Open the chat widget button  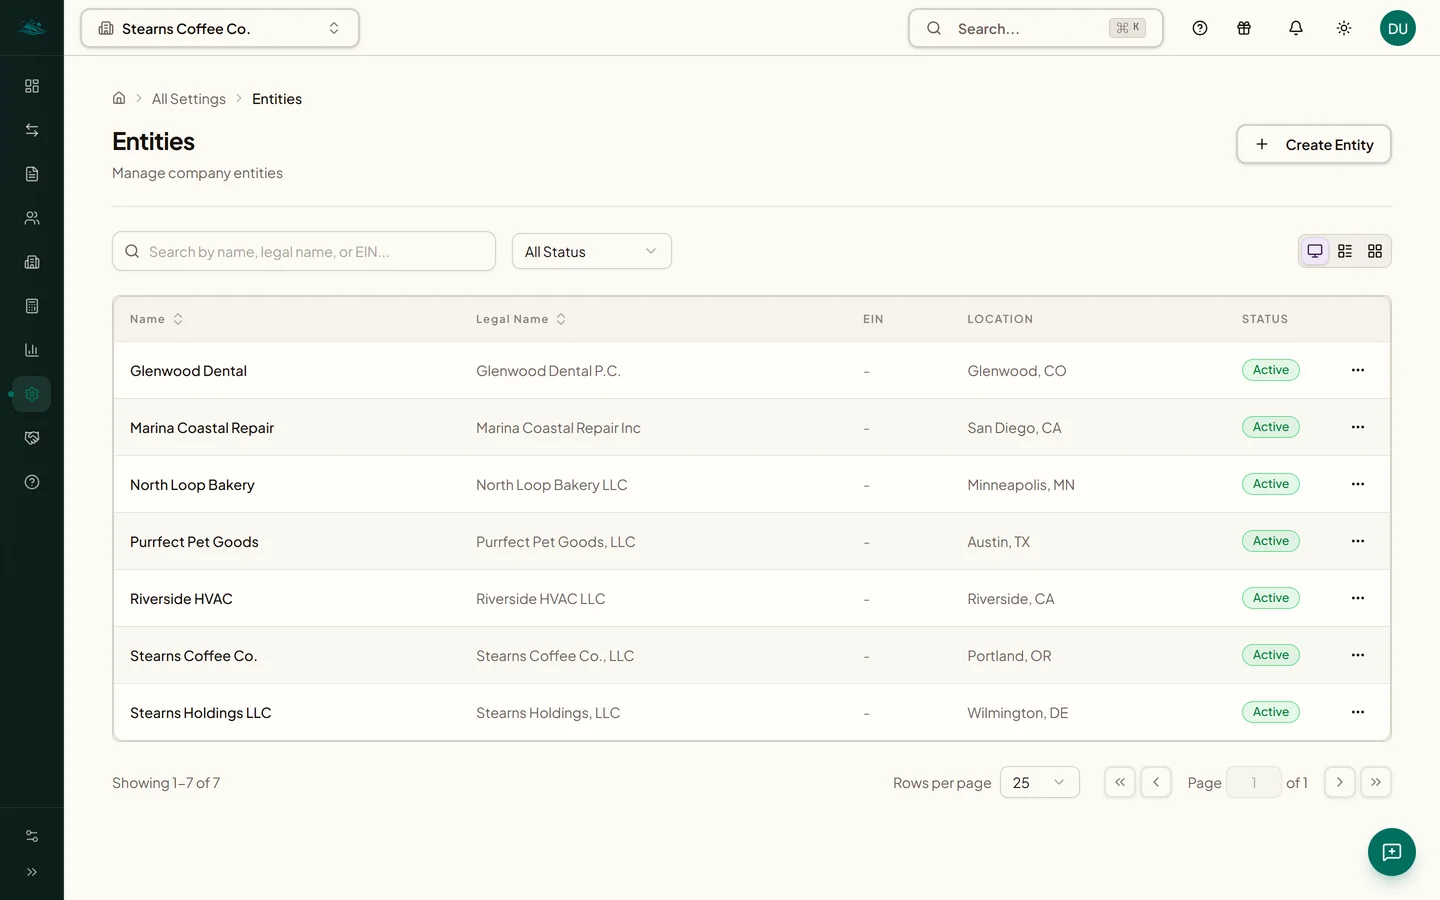click(1392, 852)
